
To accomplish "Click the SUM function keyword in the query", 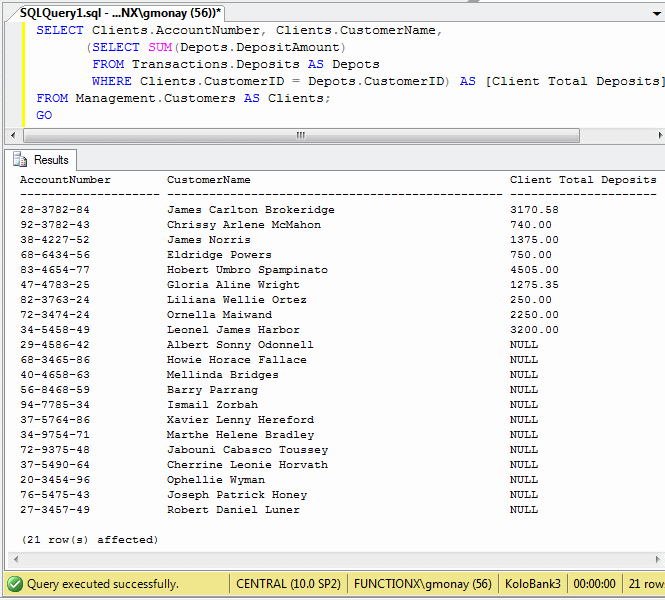I will [x=160, y=47].
